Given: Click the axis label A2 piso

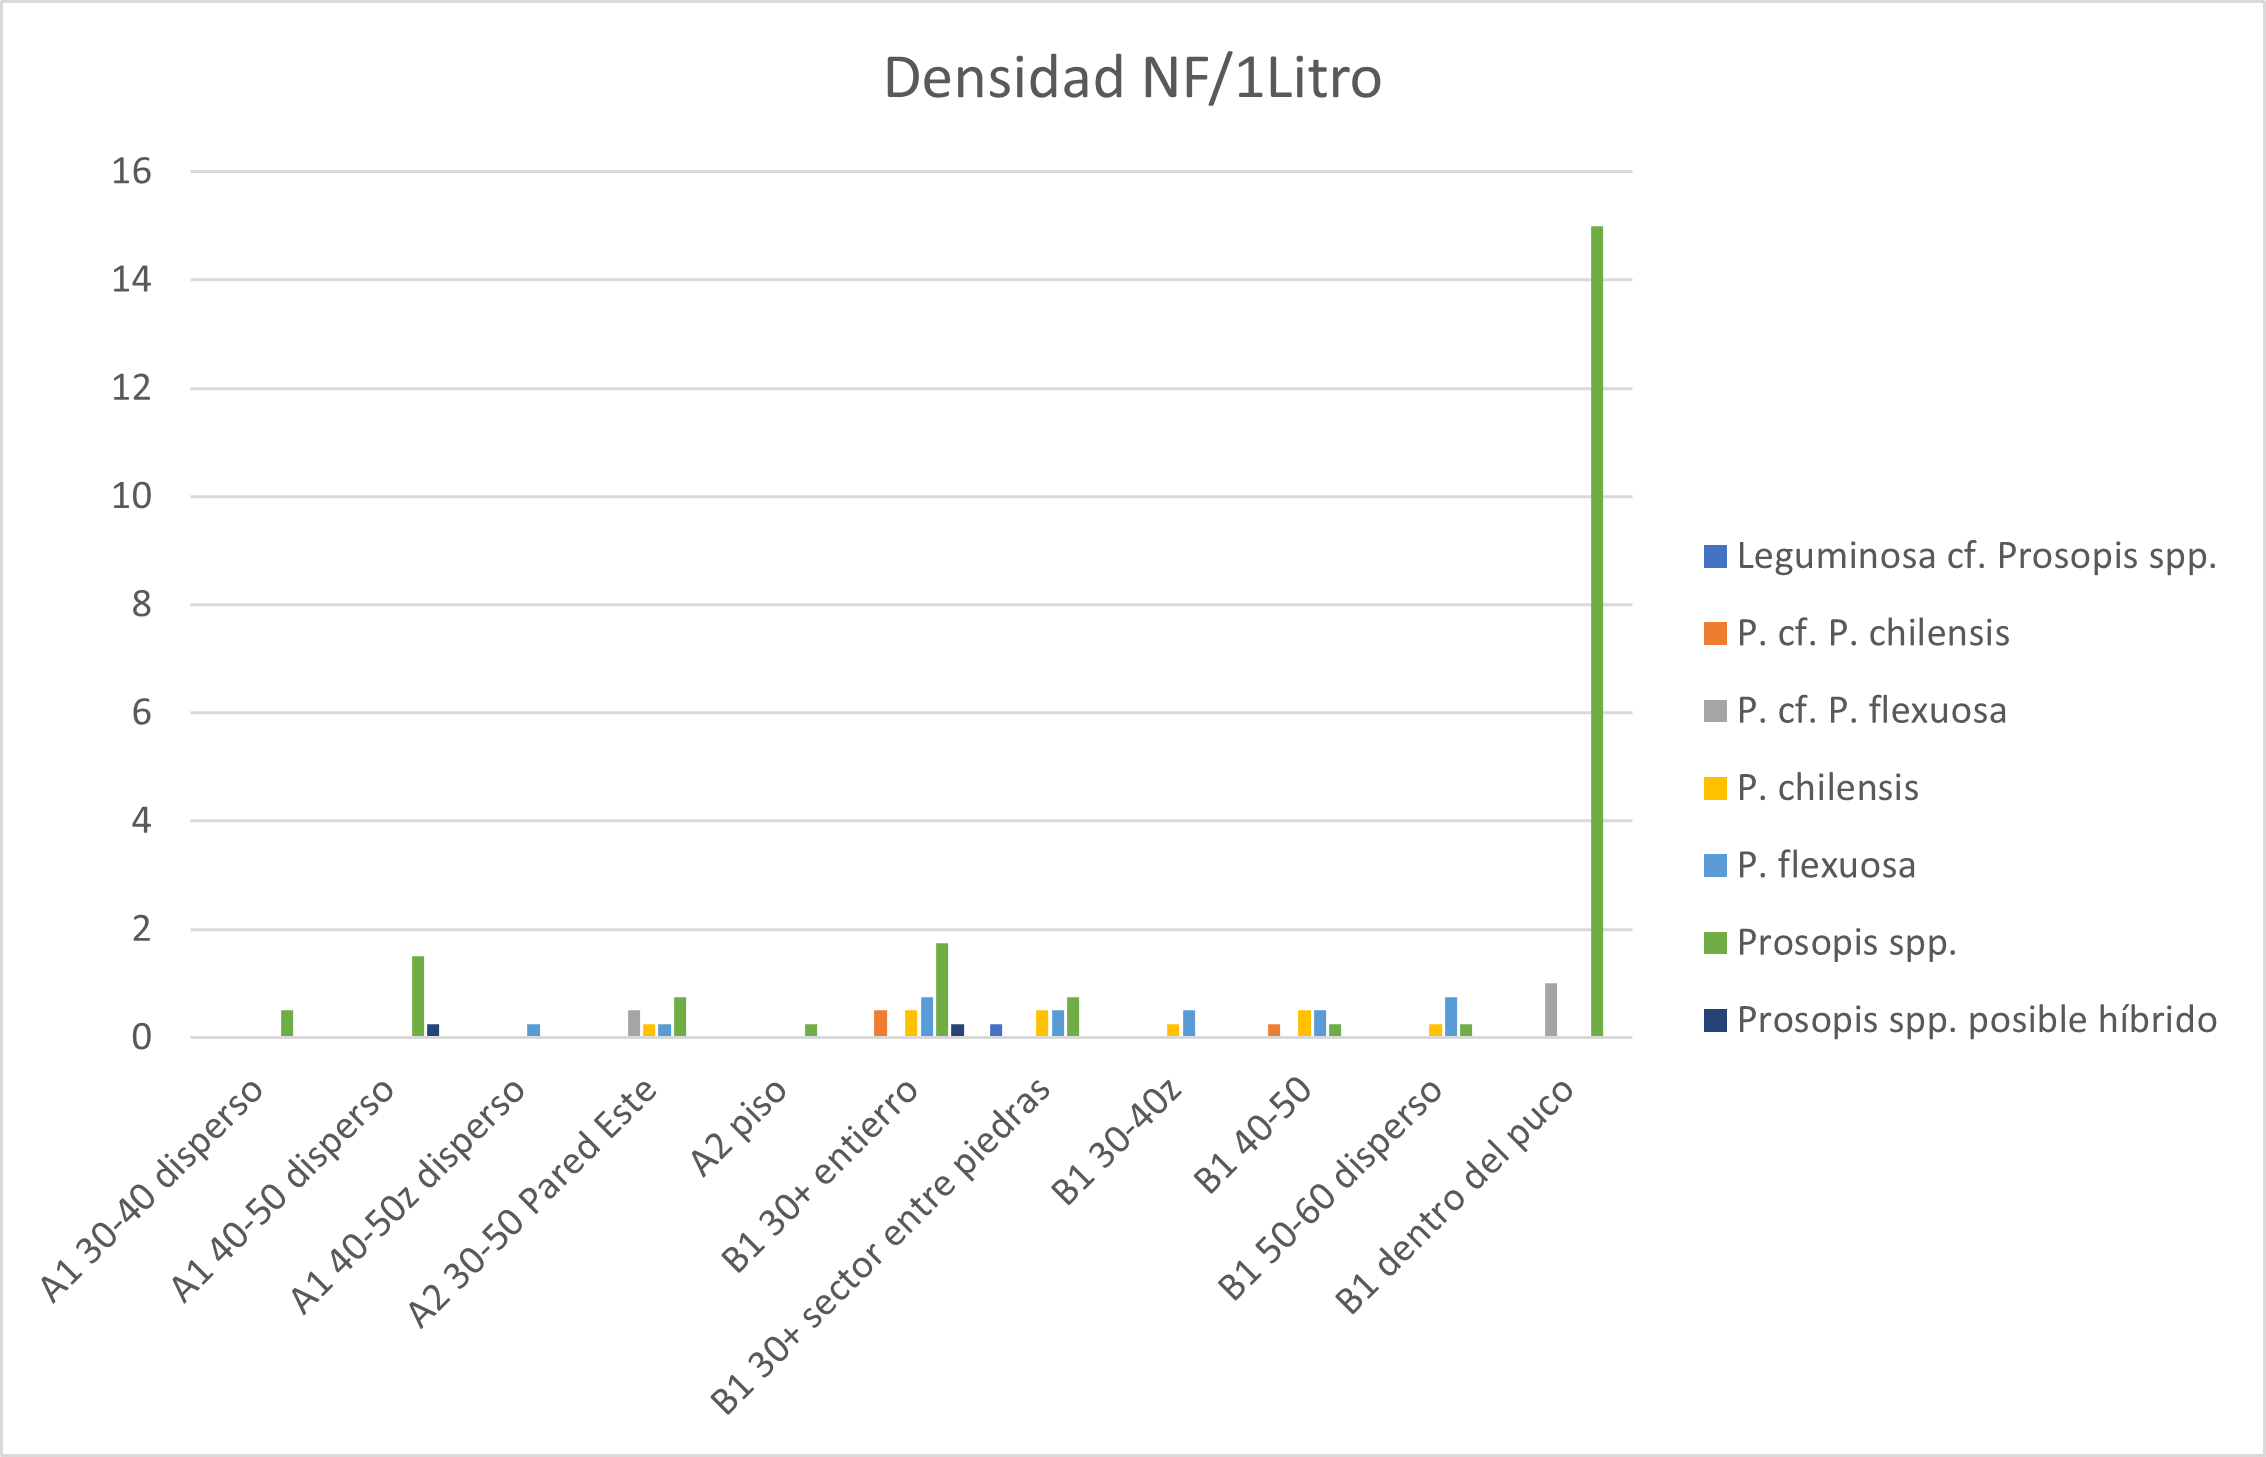Looking at the screenshot, I should (739, 1128).
